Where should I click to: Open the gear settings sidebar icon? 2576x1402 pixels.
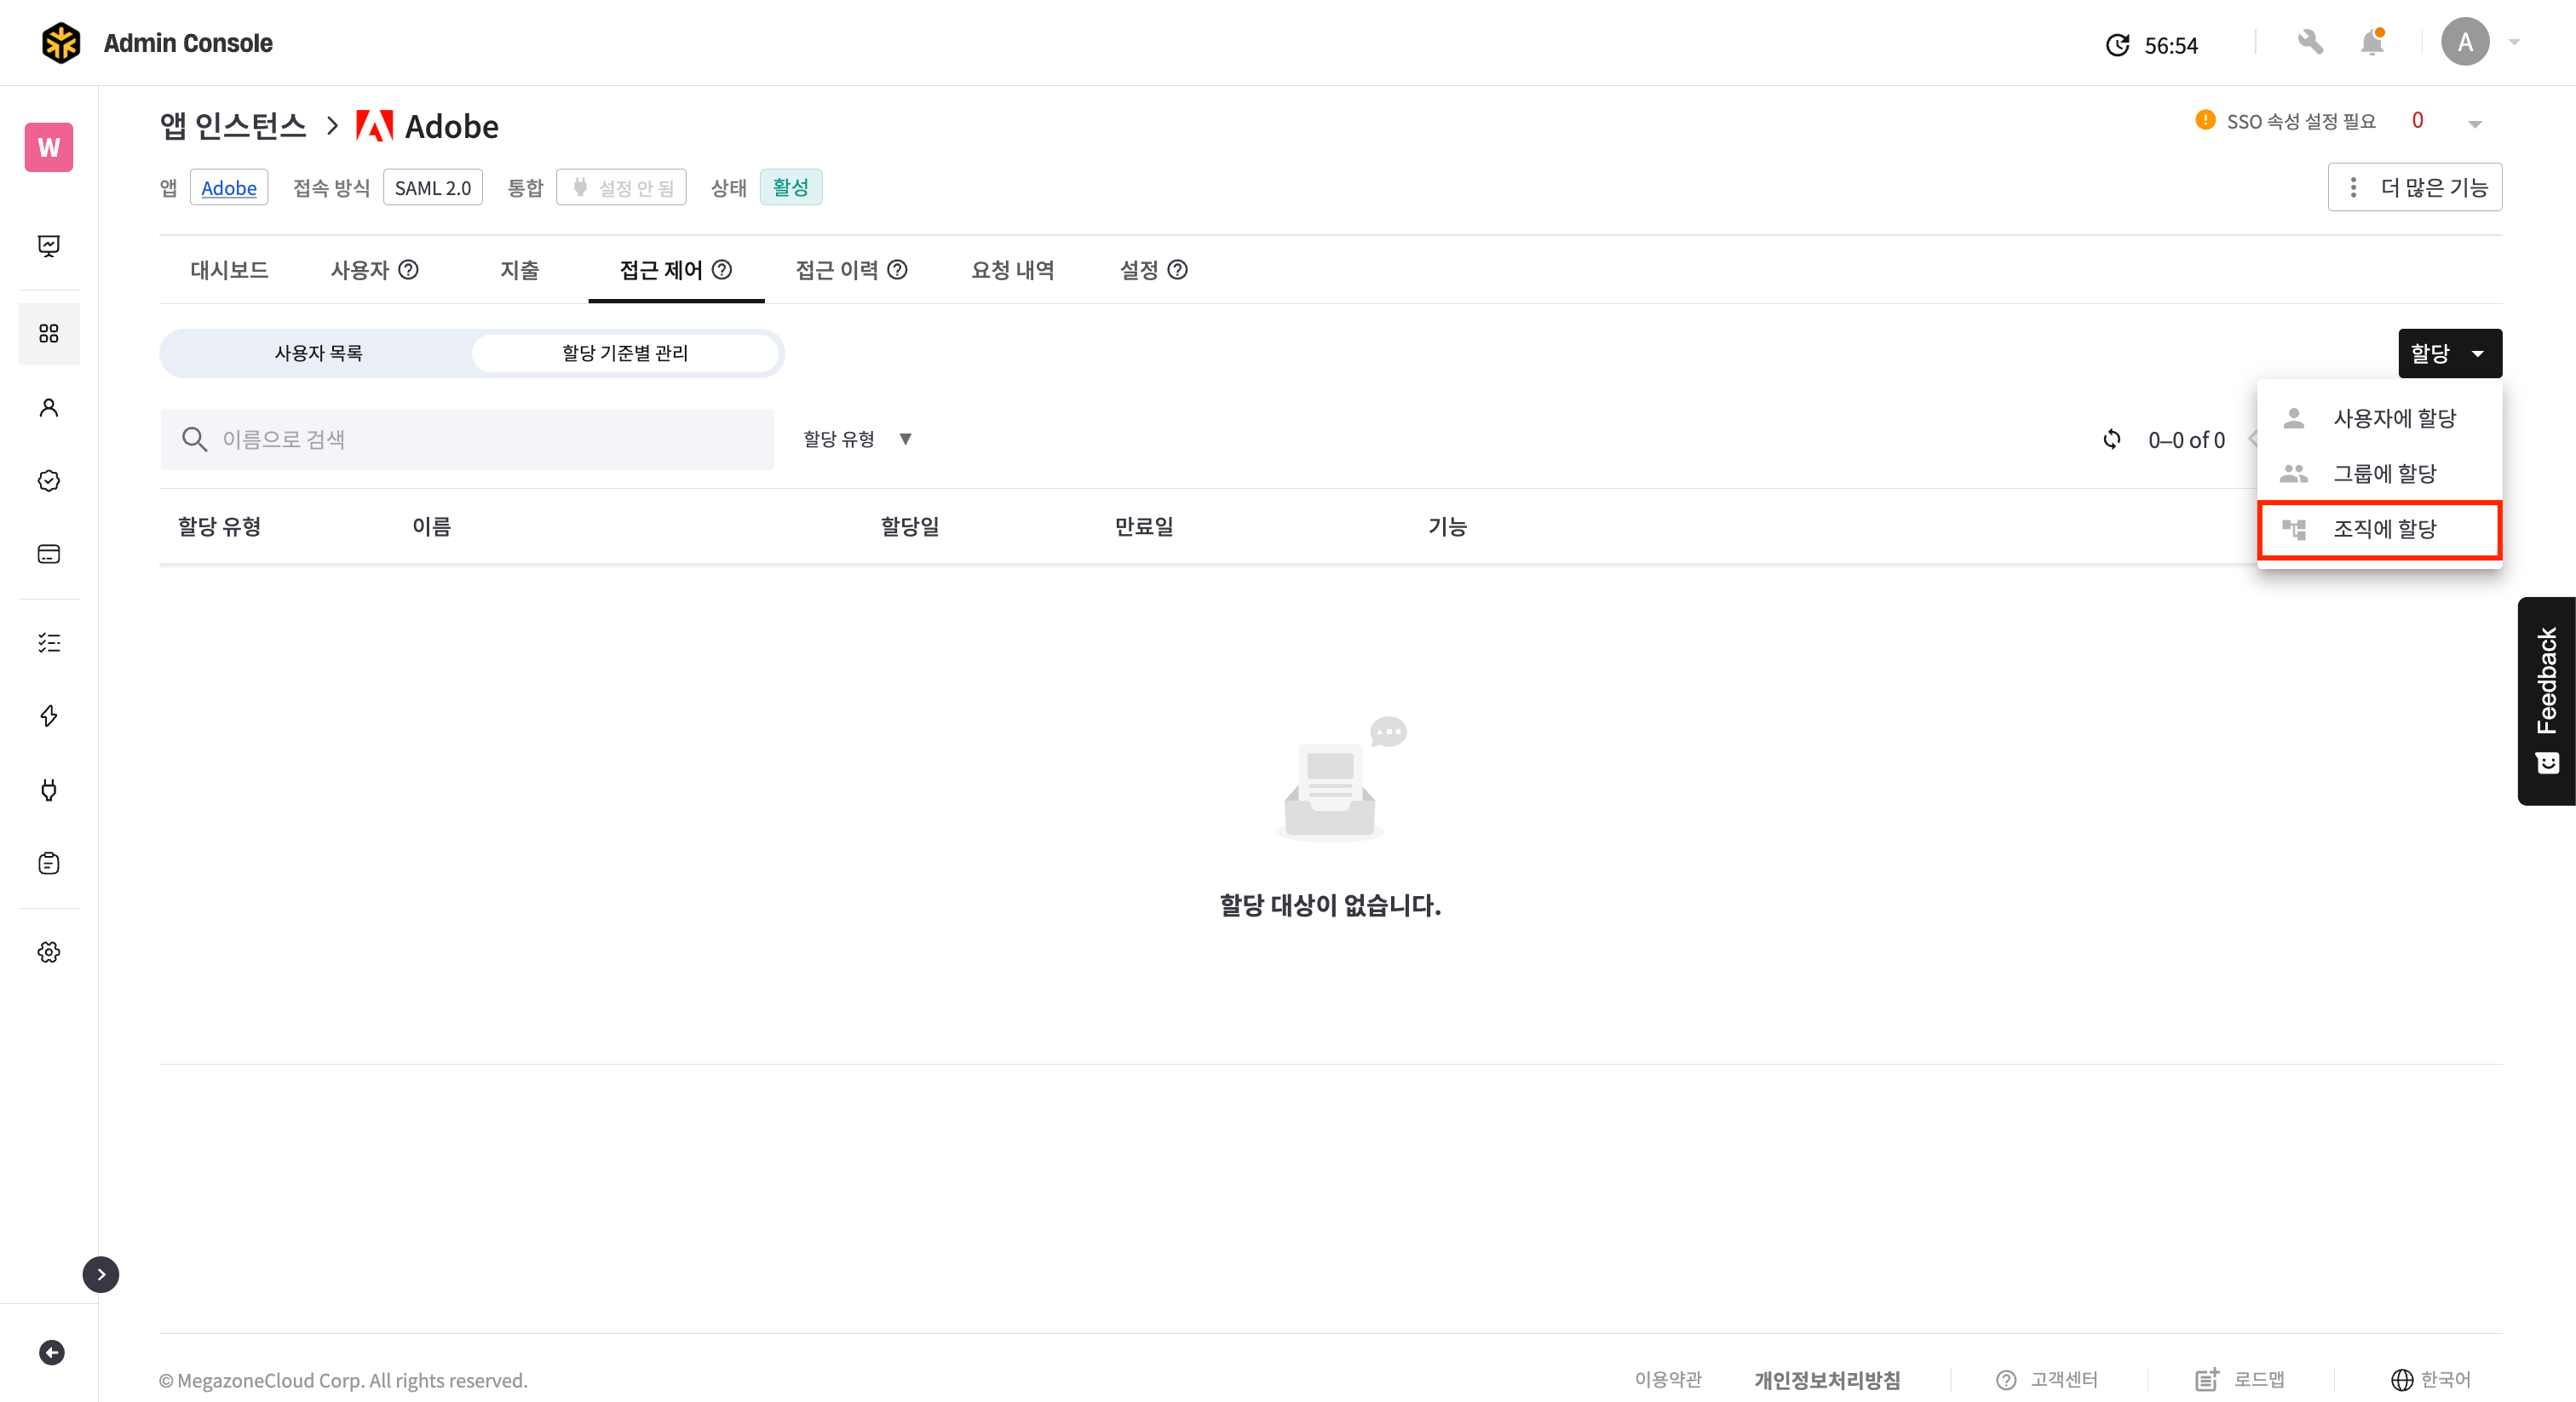coord(49,952)
